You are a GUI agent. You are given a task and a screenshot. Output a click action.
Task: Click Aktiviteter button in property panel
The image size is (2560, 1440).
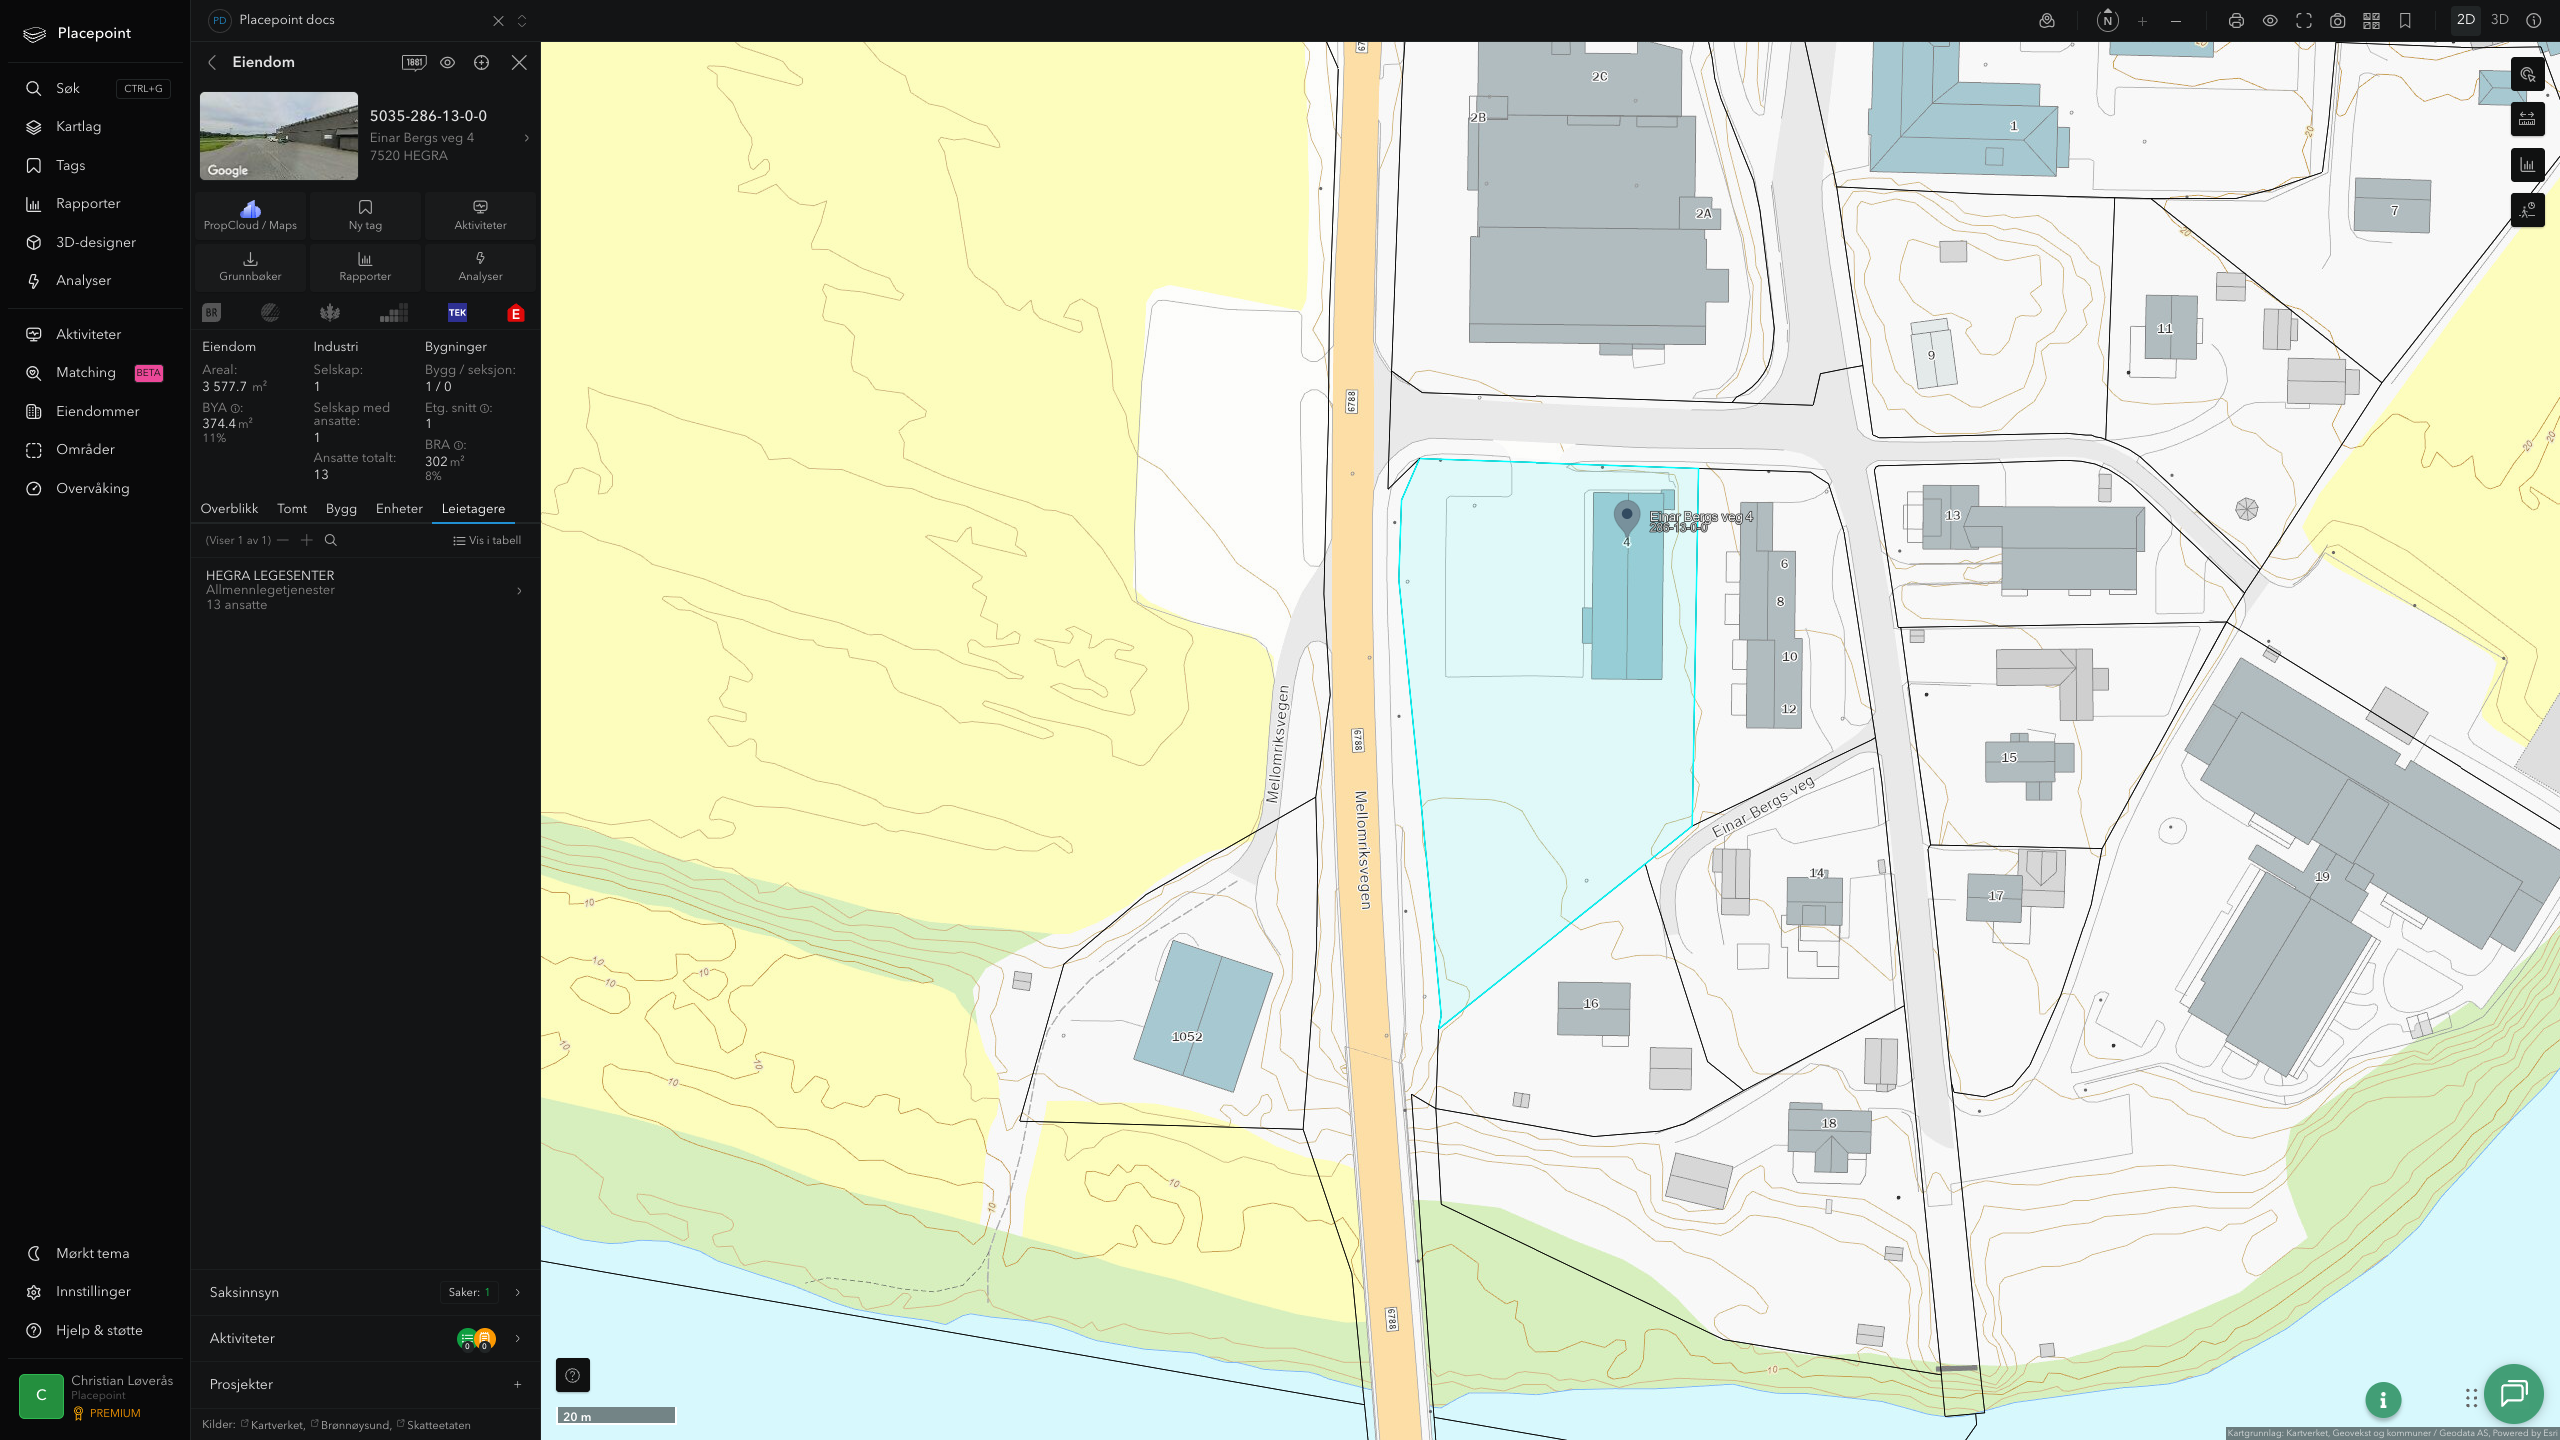(x=480, y=215)
